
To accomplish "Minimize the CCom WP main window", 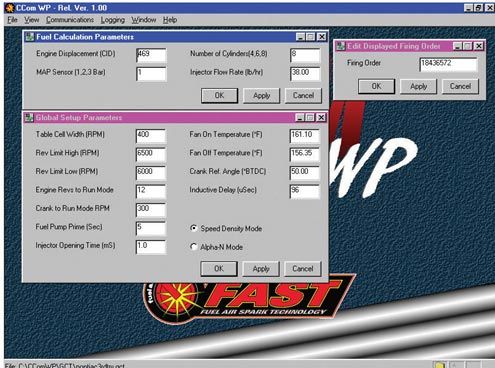I will click(x=468, y=8).
